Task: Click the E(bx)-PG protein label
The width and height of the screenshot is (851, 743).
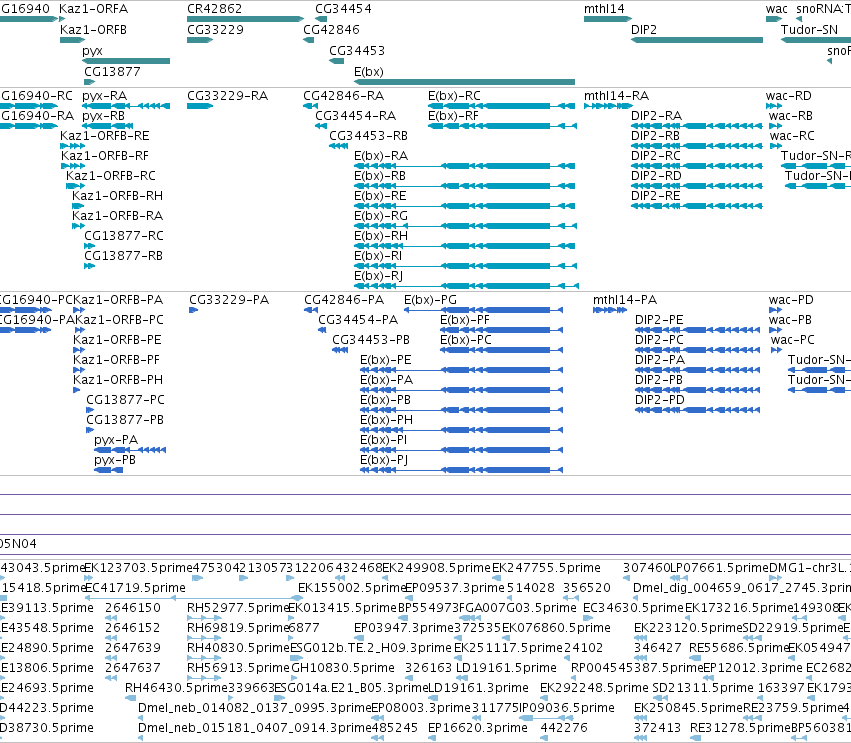Action: (430, 300)
